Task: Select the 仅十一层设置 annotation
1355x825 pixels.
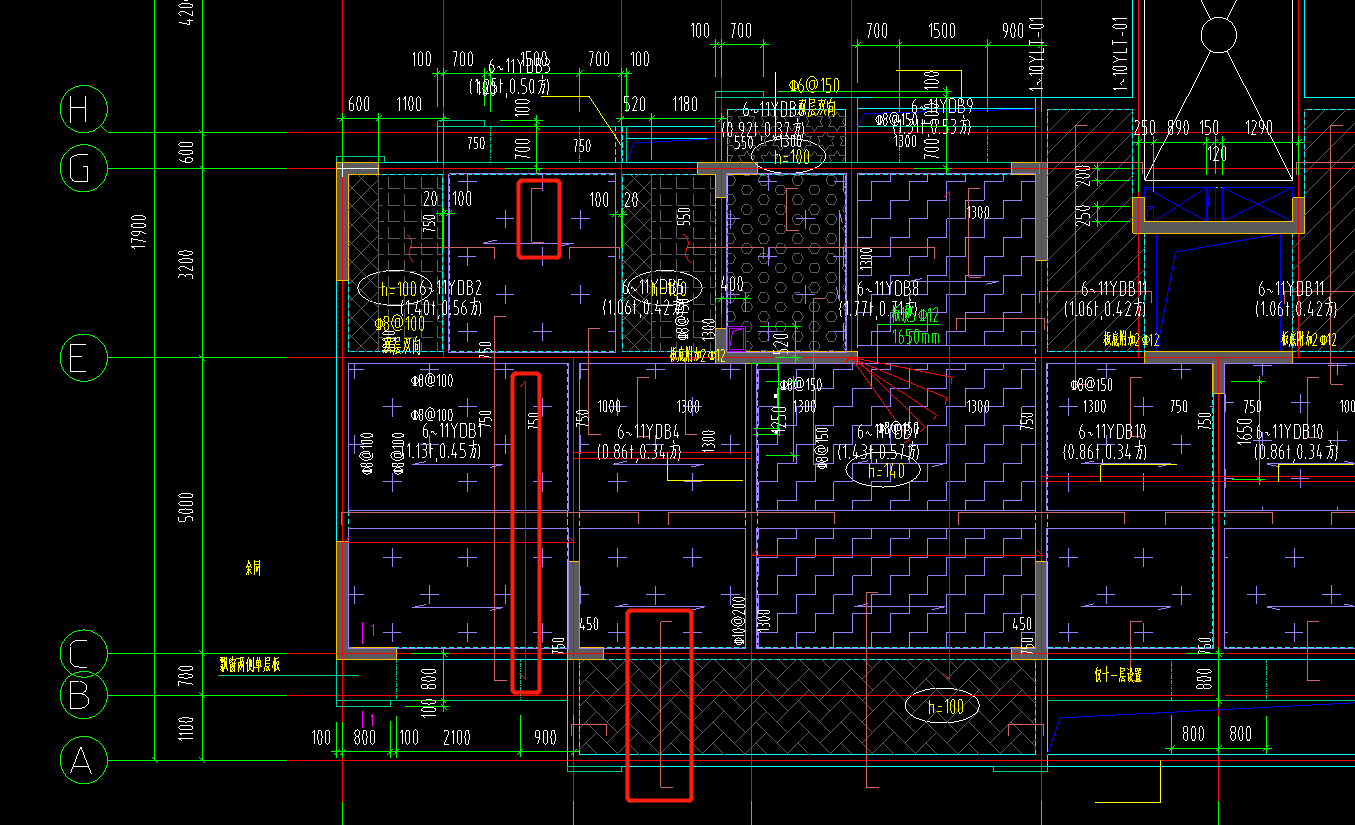Action: click(1118, 676)
